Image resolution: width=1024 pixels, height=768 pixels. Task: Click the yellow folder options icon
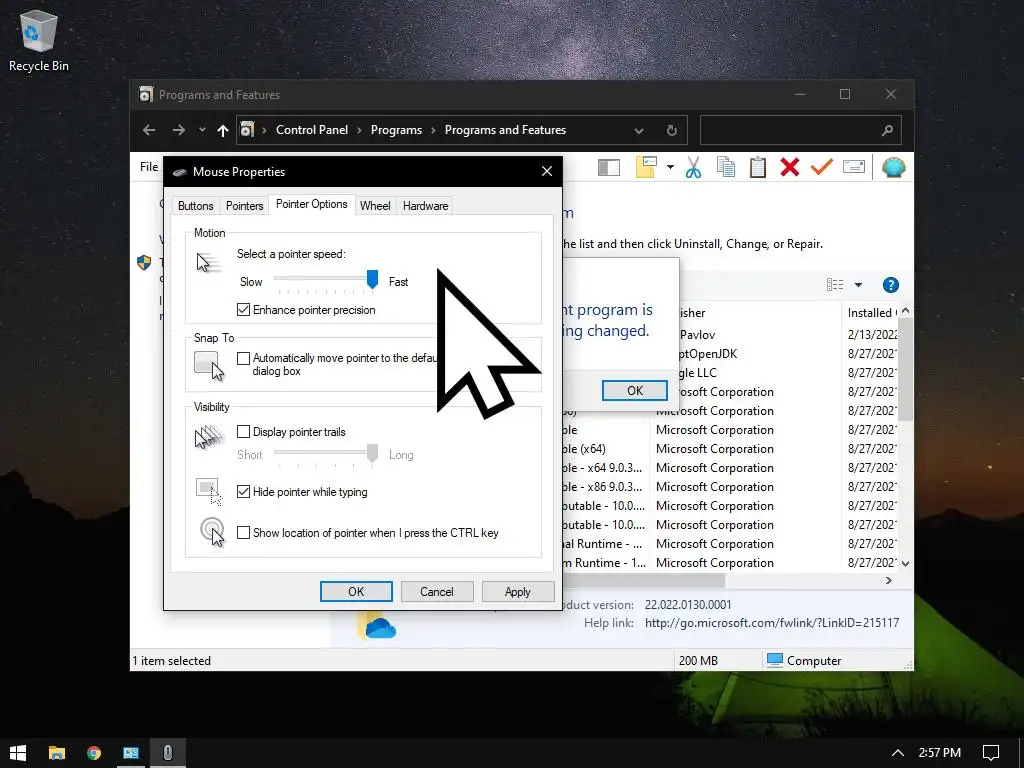pos(646,167)
